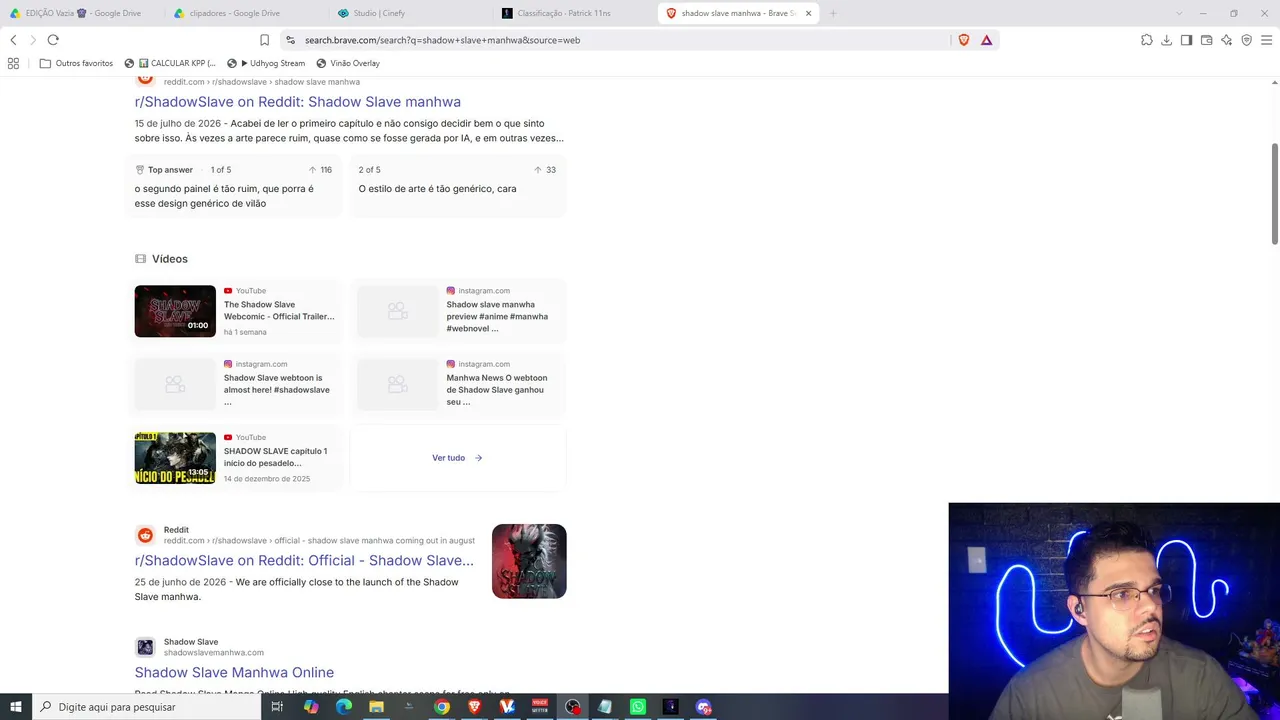
Task: Open the tab search dropdown arrow
Action: 1179,13
